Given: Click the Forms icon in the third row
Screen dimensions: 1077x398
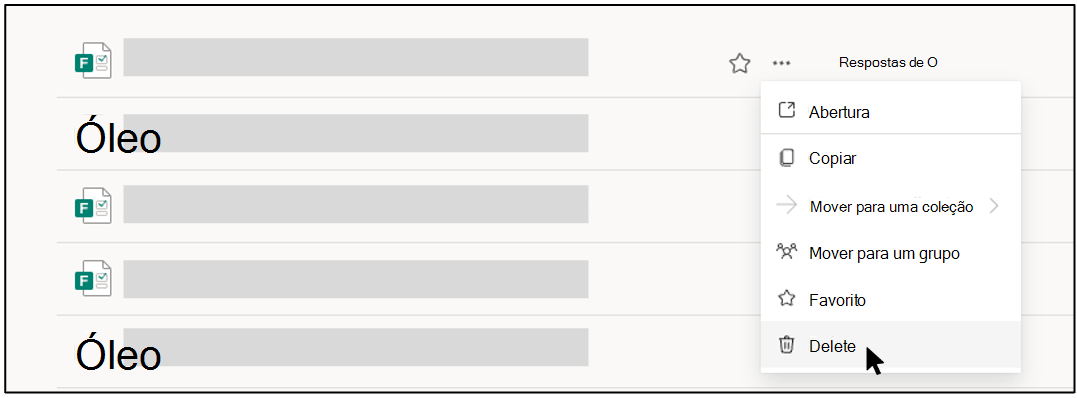Looking at the screenshot, I should [x=93, y=206].
